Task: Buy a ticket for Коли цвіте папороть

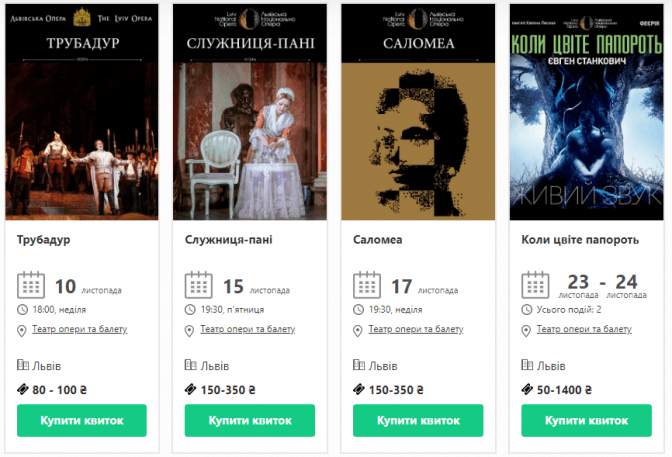Action: click(x=587, y=421)
